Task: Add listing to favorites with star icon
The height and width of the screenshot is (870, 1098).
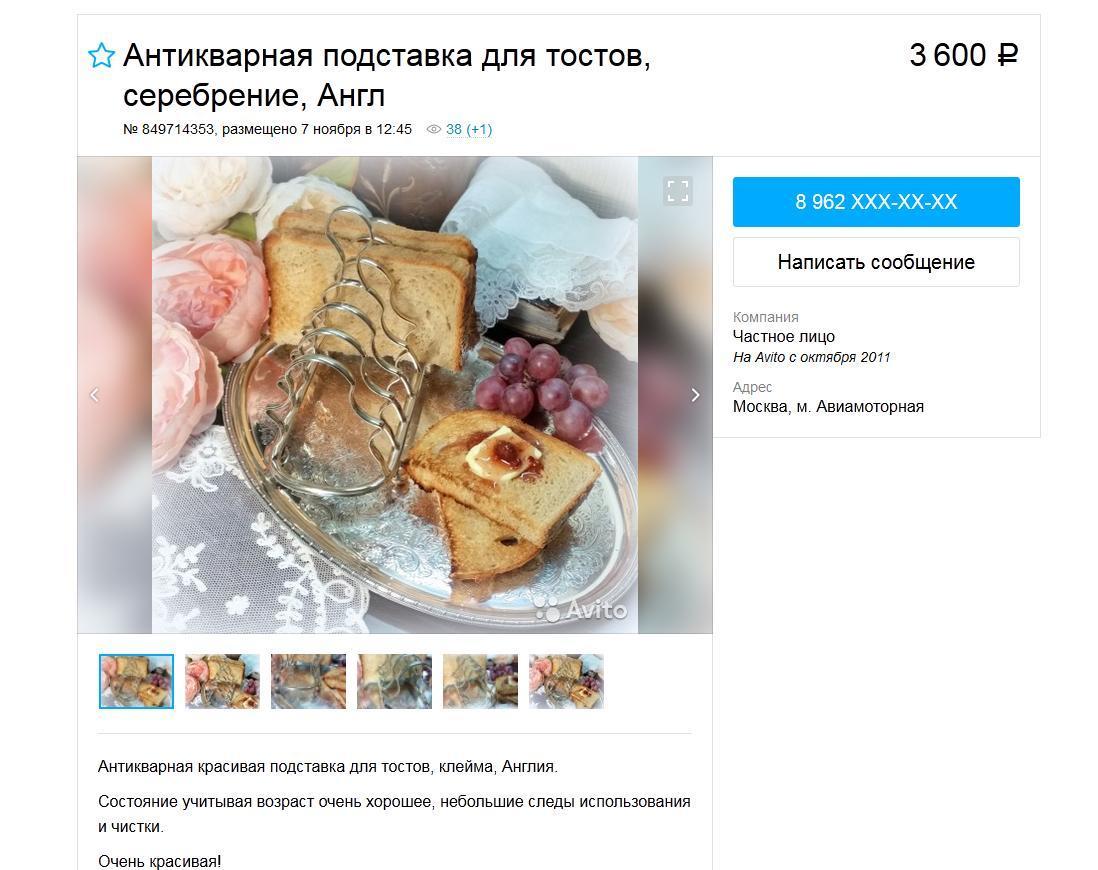Action: pyautogui.click(x=102, y=55)
